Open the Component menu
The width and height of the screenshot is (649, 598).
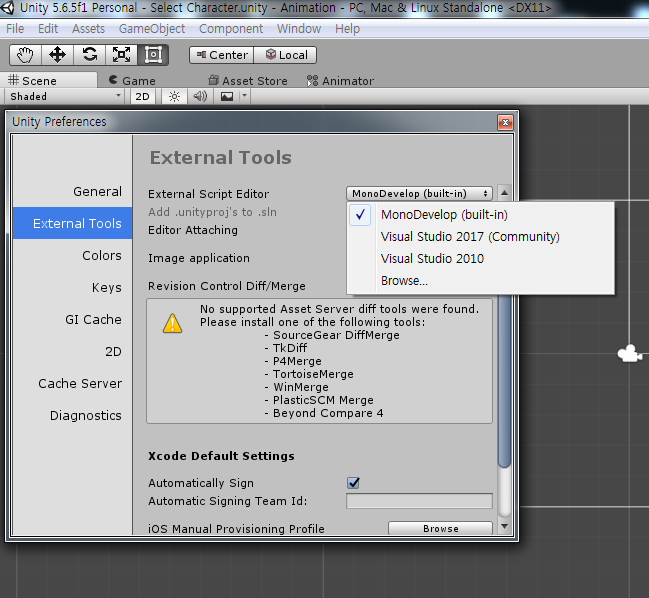click(231, 29)
